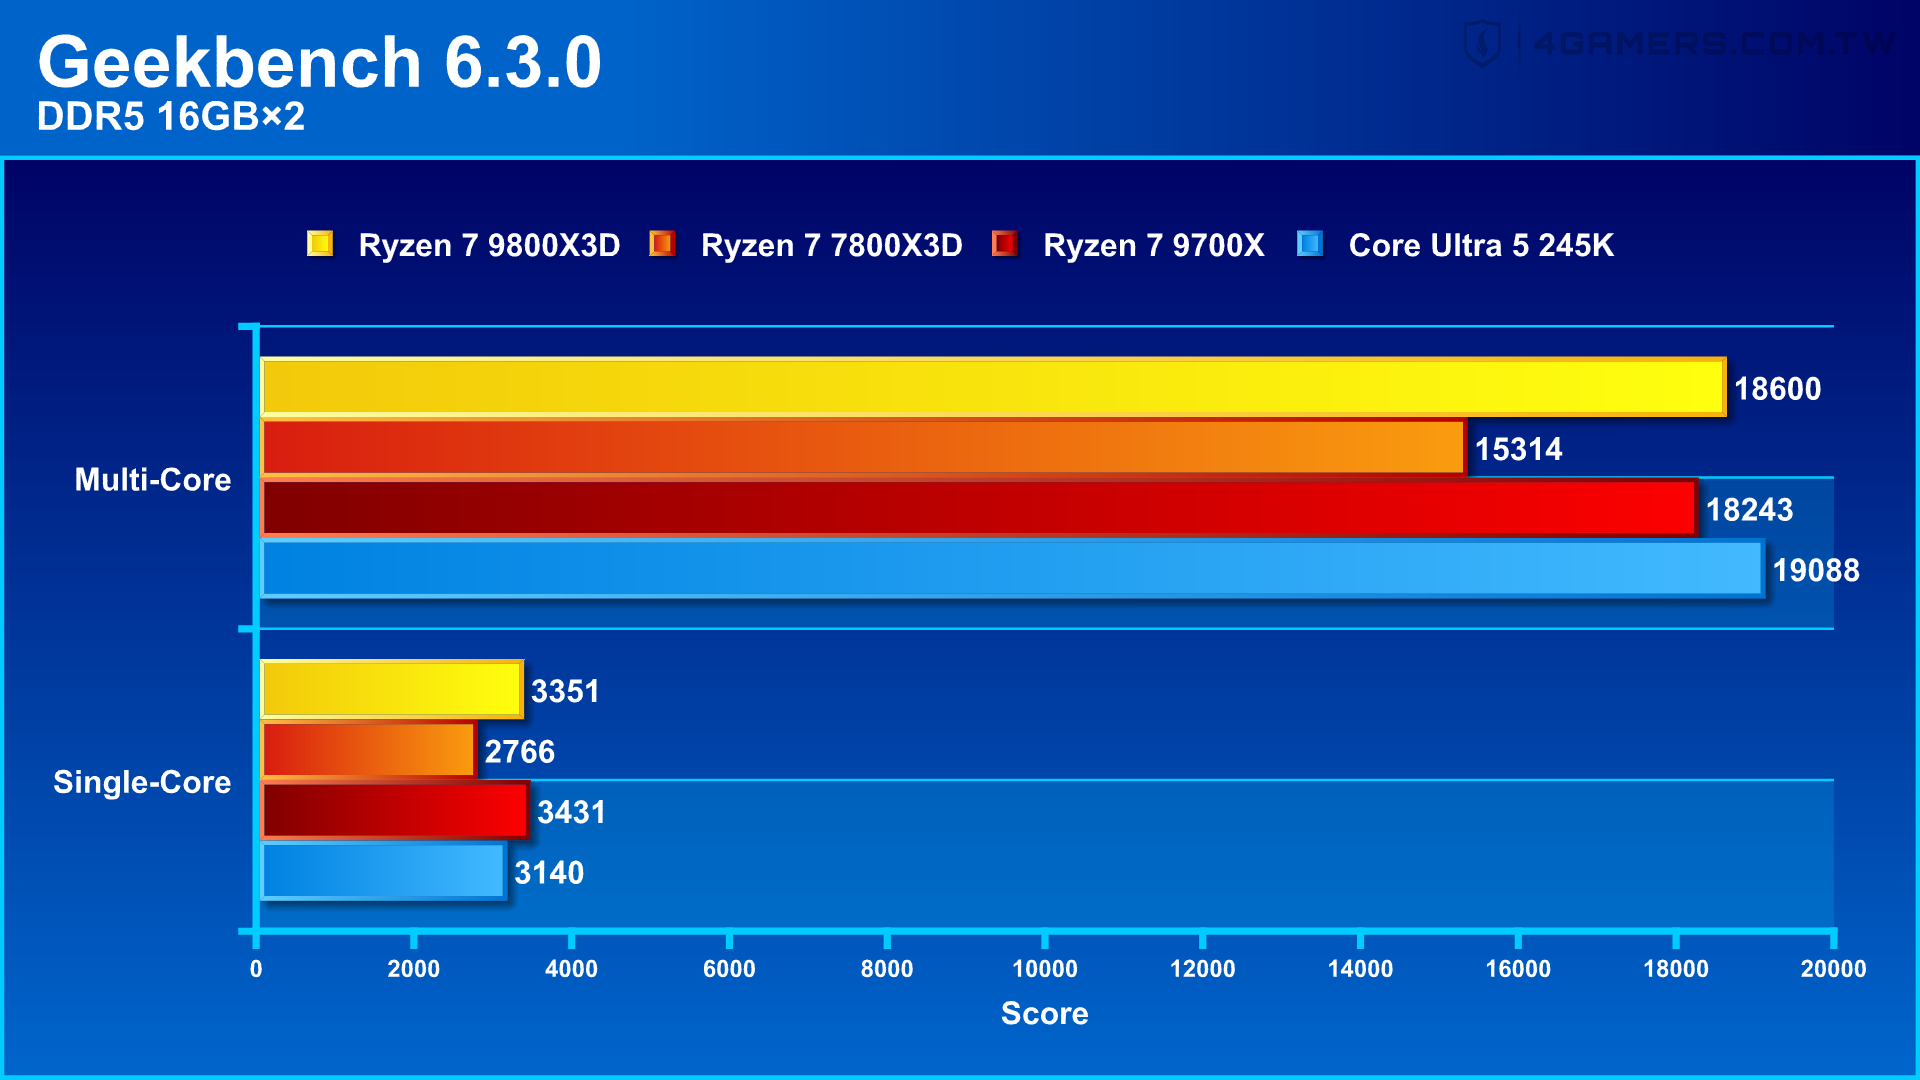Click the 2000 axis tick label
Image resolution: width=1920 pixels, height=1080 pixels.
(414, 969)
